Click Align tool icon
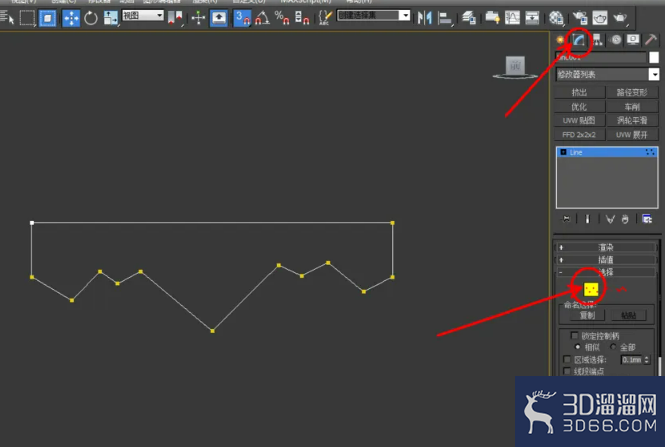 click(445, 18)
